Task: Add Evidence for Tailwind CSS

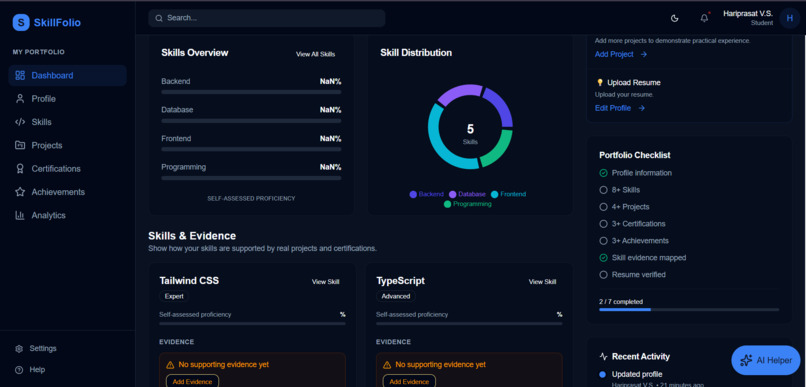Action: click(x=192, y=382)
